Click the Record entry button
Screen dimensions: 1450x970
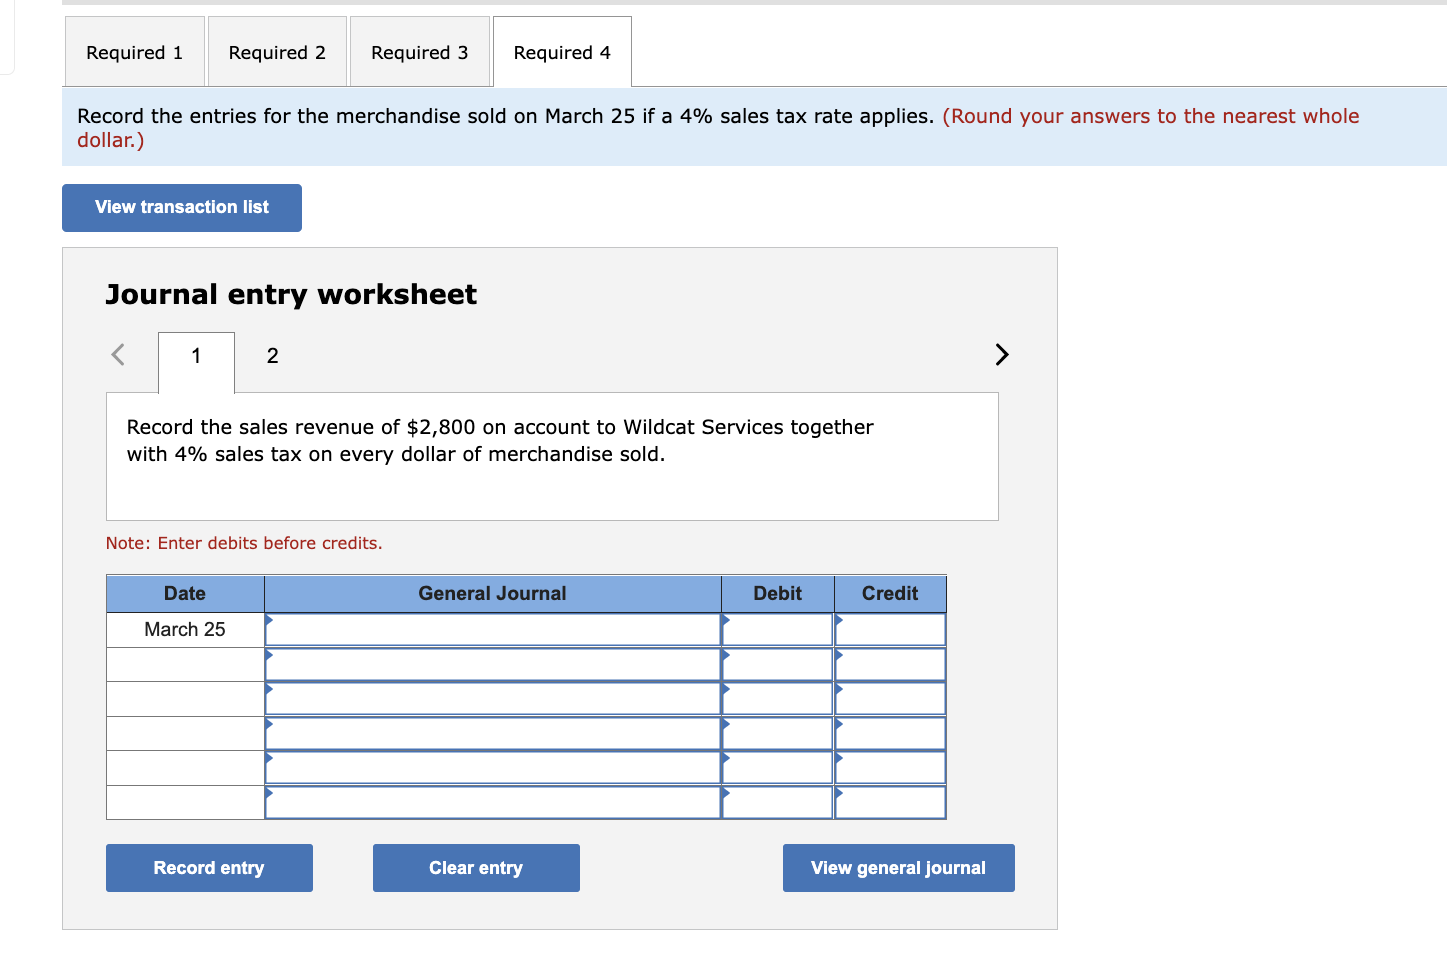point(209,868)
